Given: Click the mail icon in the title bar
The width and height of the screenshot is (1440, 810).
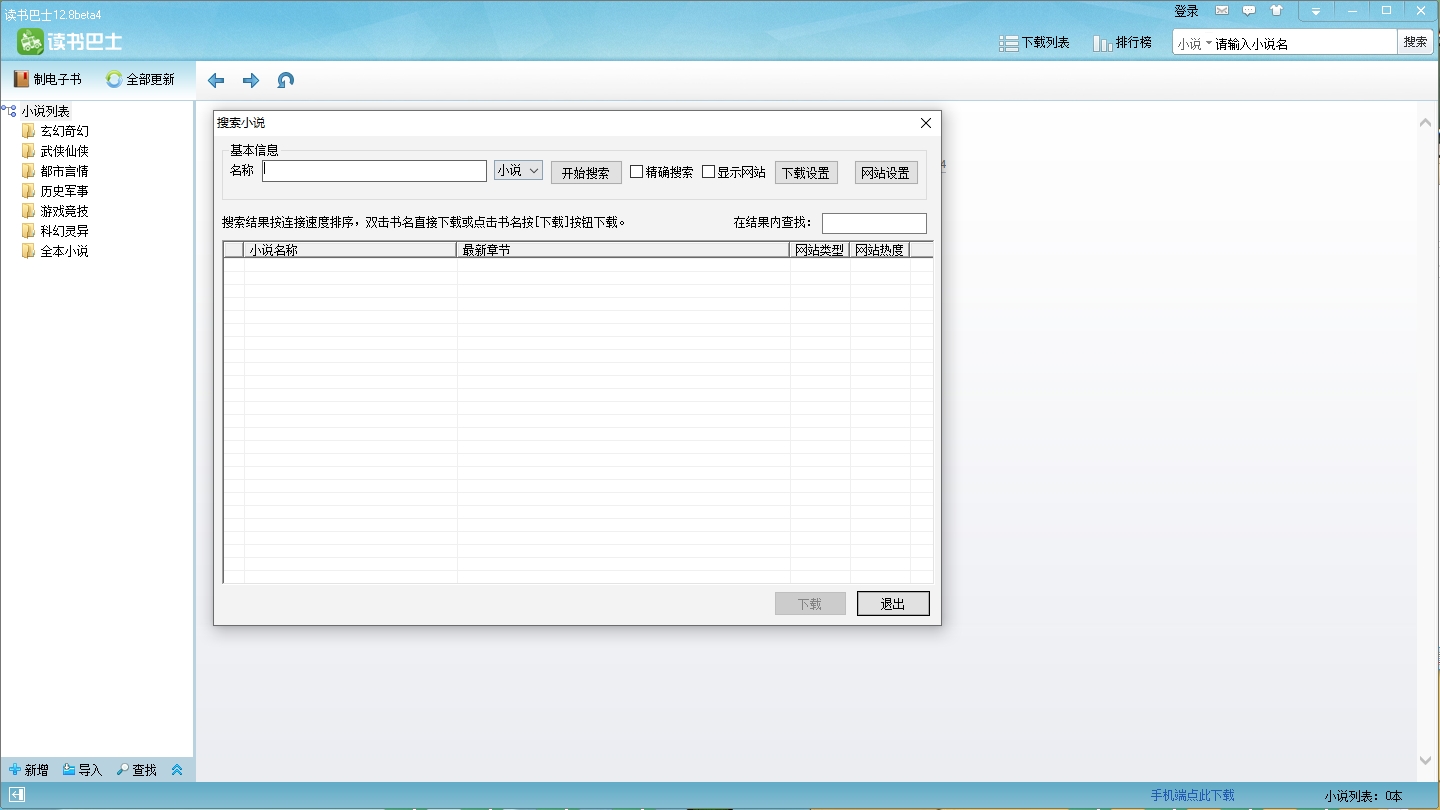Looking at the screenshot, I should pos(1222,10).
